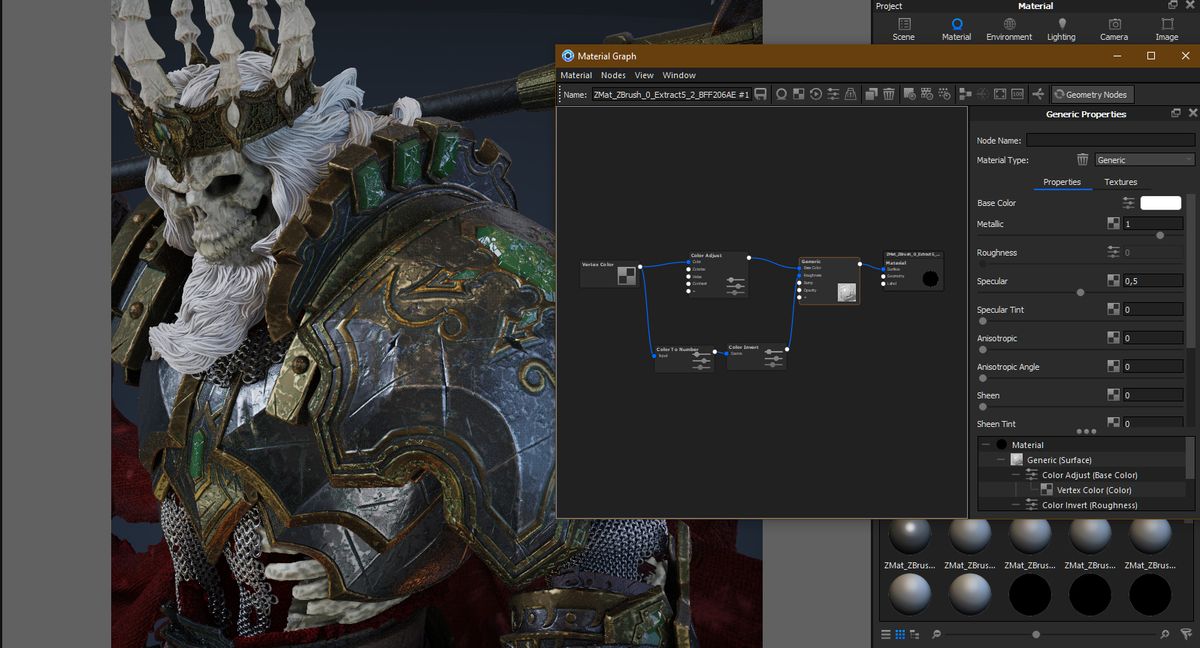Viewport: 1200px width, 648px height.
Task: Delete the material with the trash icon
Action: click(x=888, y=93)
